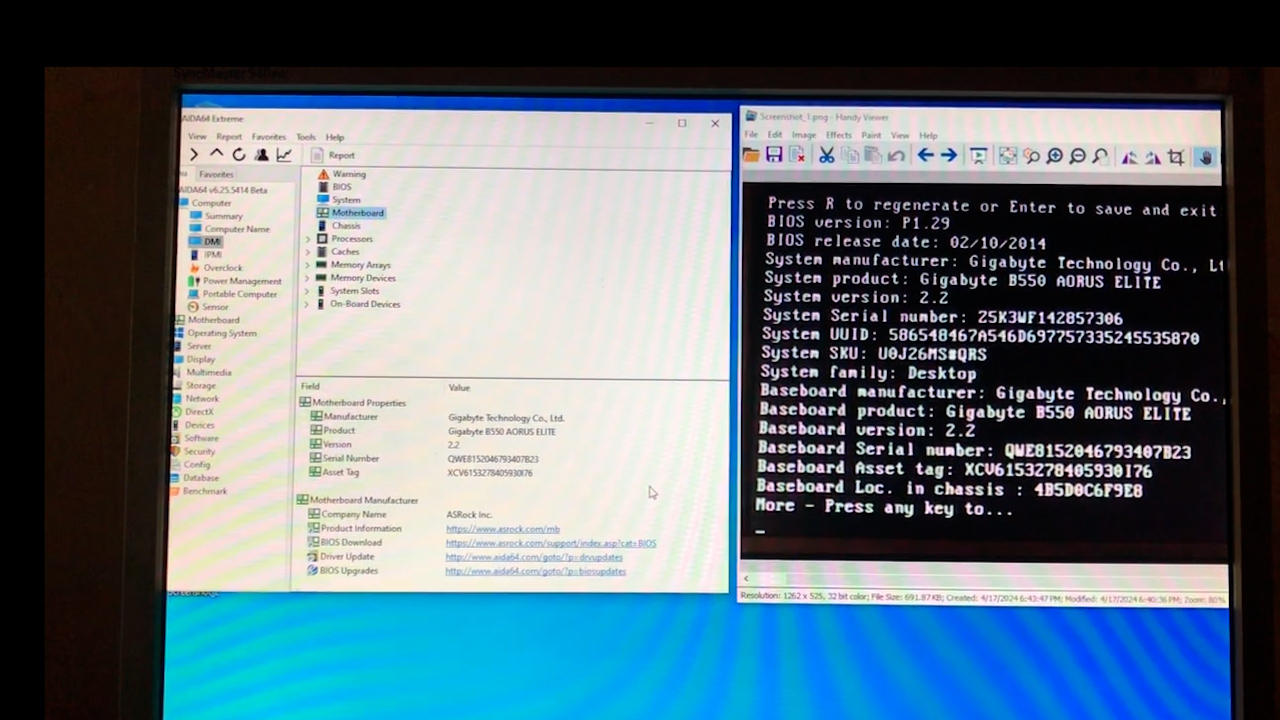The width and height of the screenshot is (1280, 720).
Task: Click the AIDA64 refresh icon
Action: click(x=239, y=154)
